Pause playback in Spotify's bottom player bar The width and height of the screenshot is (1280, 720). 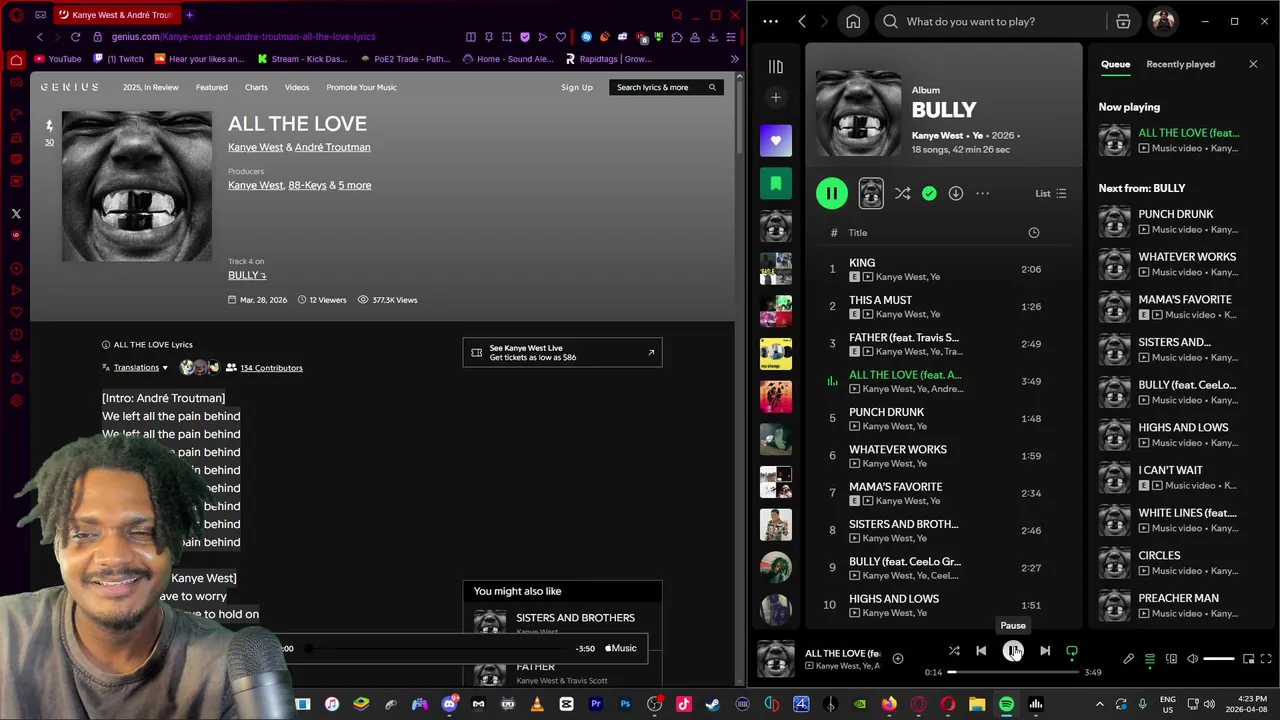1013,651
